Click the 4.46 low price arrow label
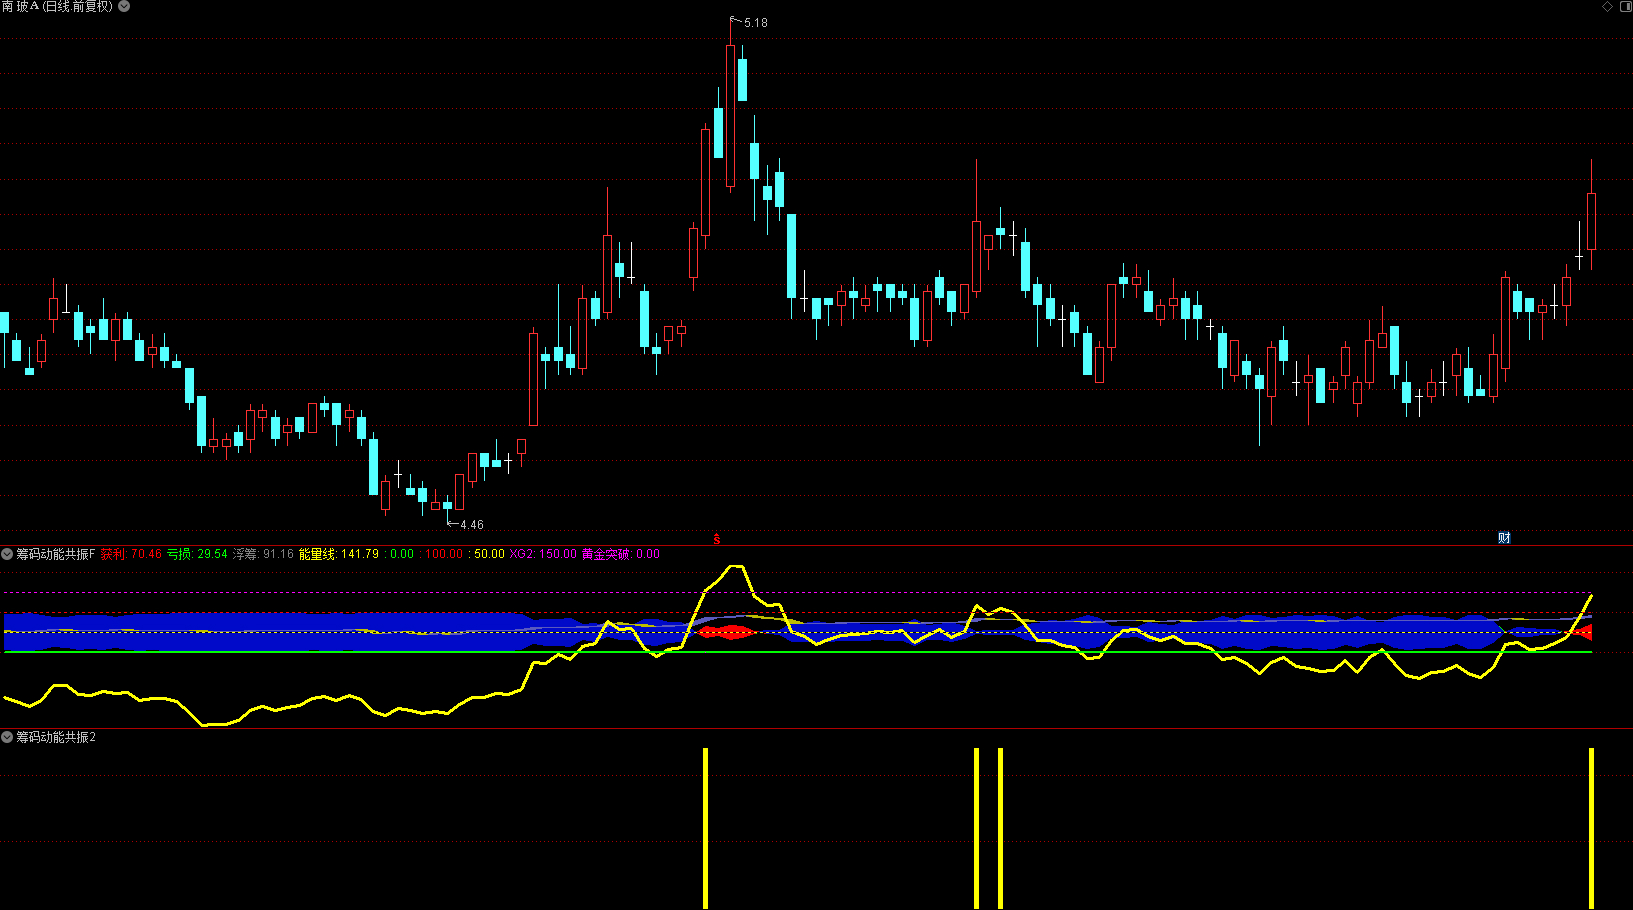Image resolution: width=1633 pixels, height=910 pixels. (468, 524)
